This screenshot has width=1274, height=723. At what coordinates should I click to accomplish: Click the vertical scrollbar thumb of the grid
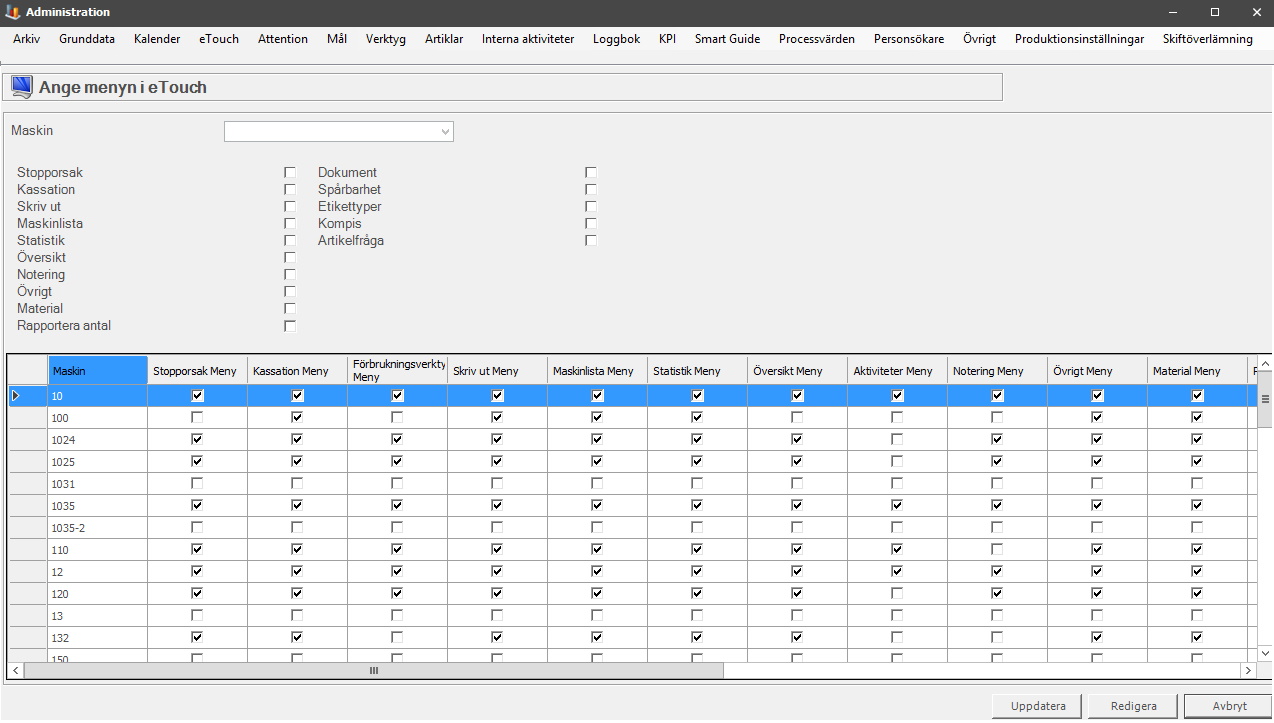(x=1265, y=399)
